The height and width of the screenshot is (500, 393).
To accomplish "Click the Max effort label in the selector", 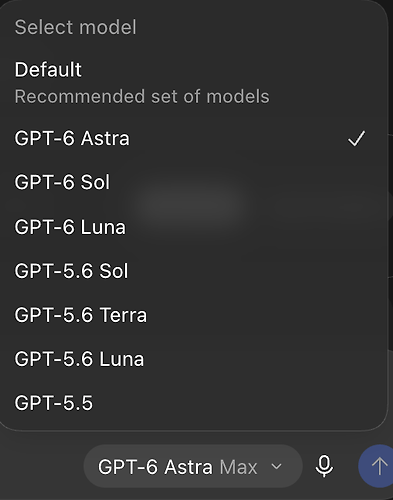I will tap(238, 467).
